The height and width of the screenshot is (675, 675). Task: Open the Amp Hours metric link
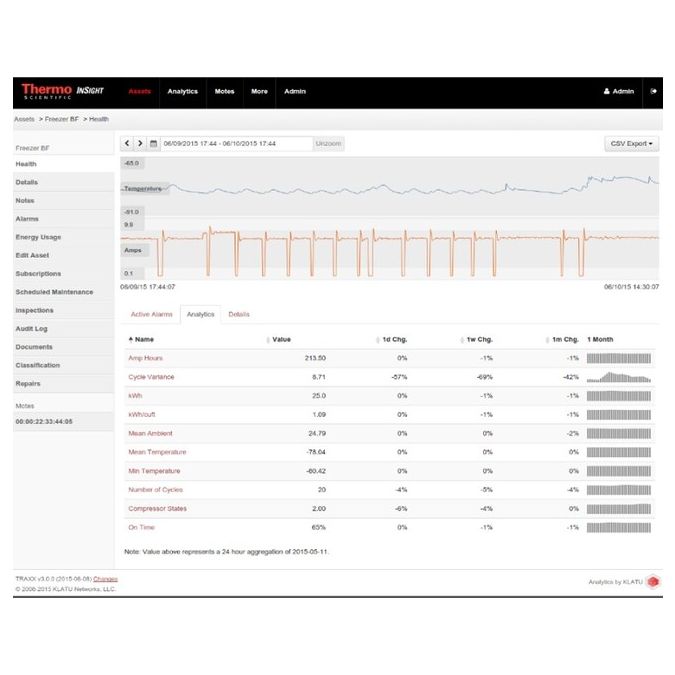[144, 358]
